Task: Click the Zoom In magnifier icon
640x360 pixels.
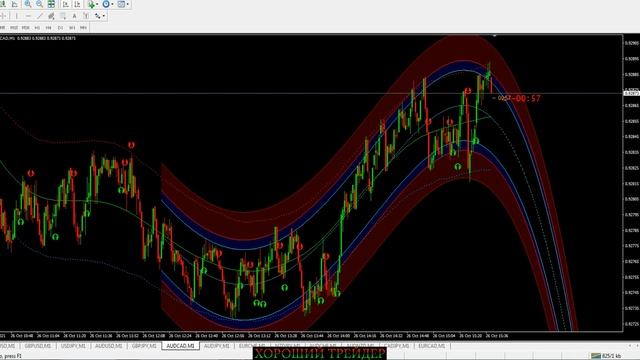Action: (x=28, y=4)
